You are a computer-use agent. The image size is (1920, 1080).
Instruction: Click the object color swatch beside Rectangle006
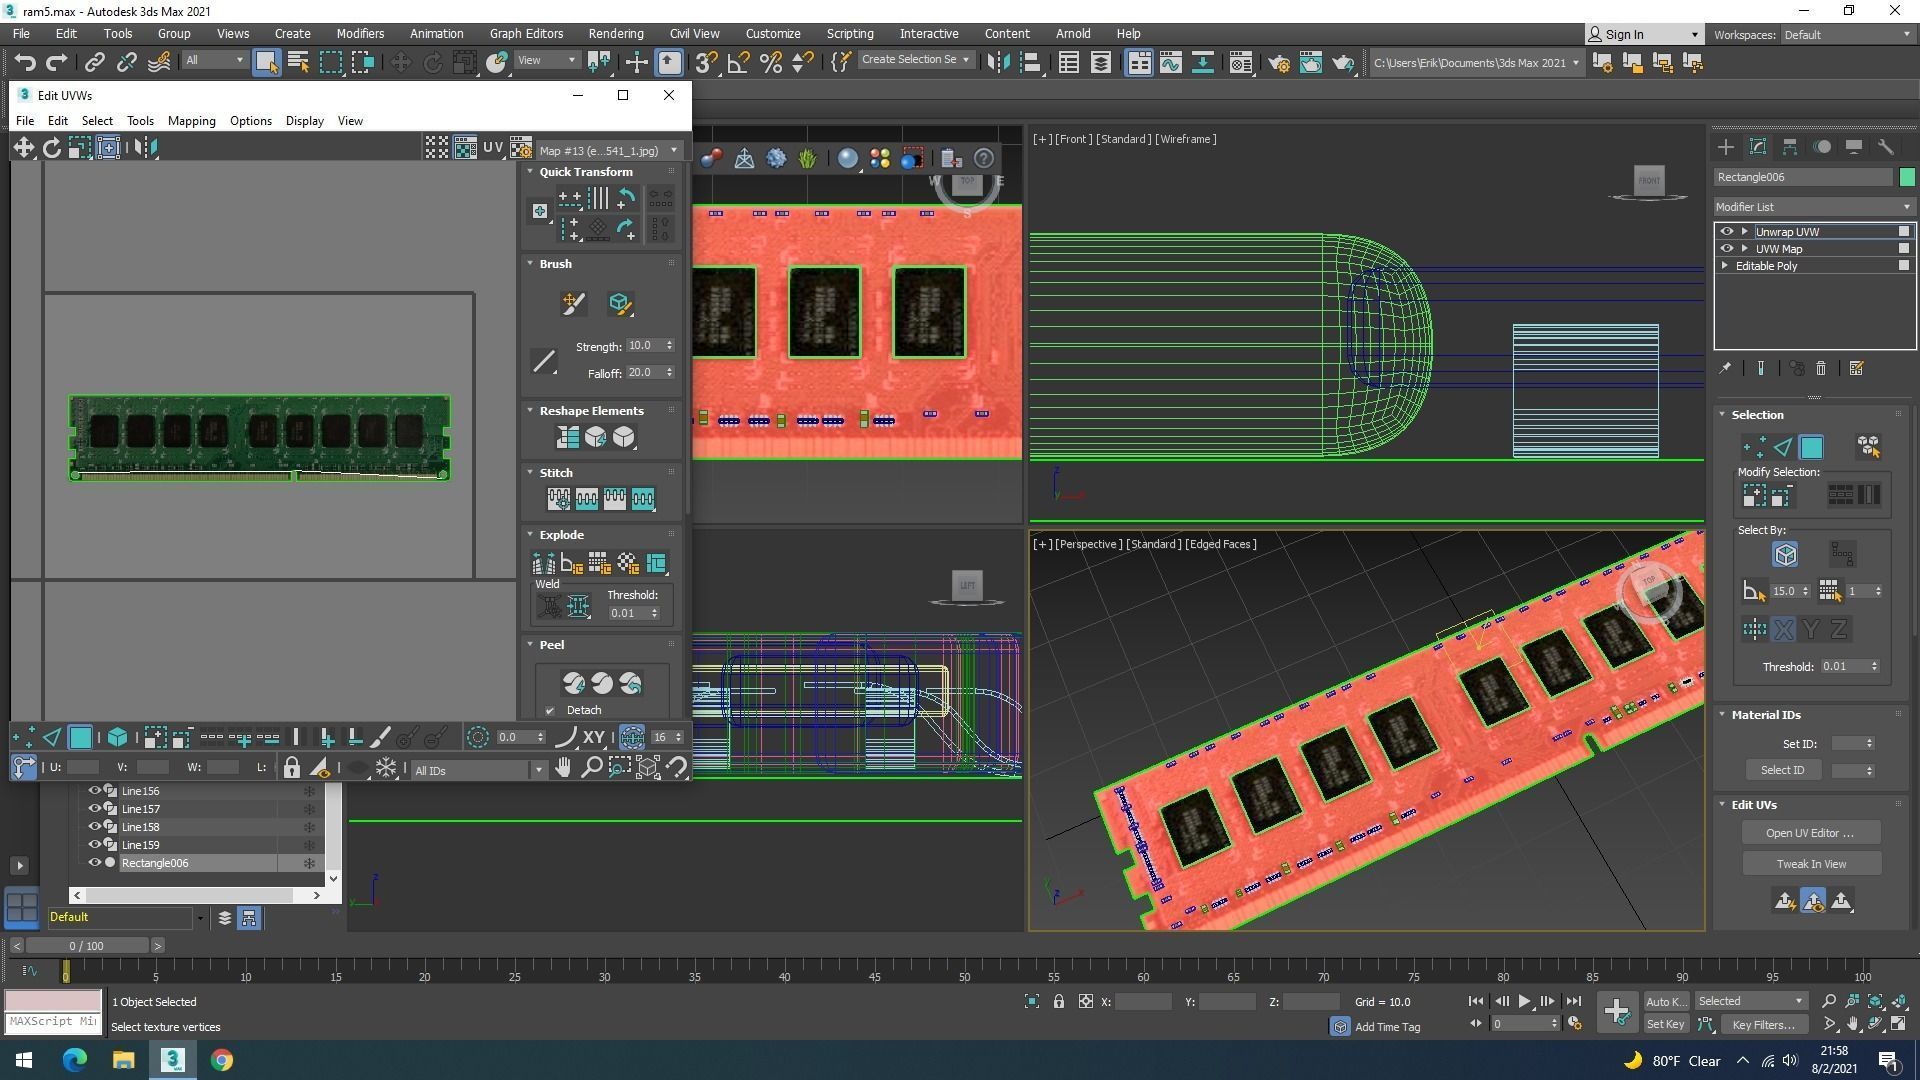[1907, 177]
